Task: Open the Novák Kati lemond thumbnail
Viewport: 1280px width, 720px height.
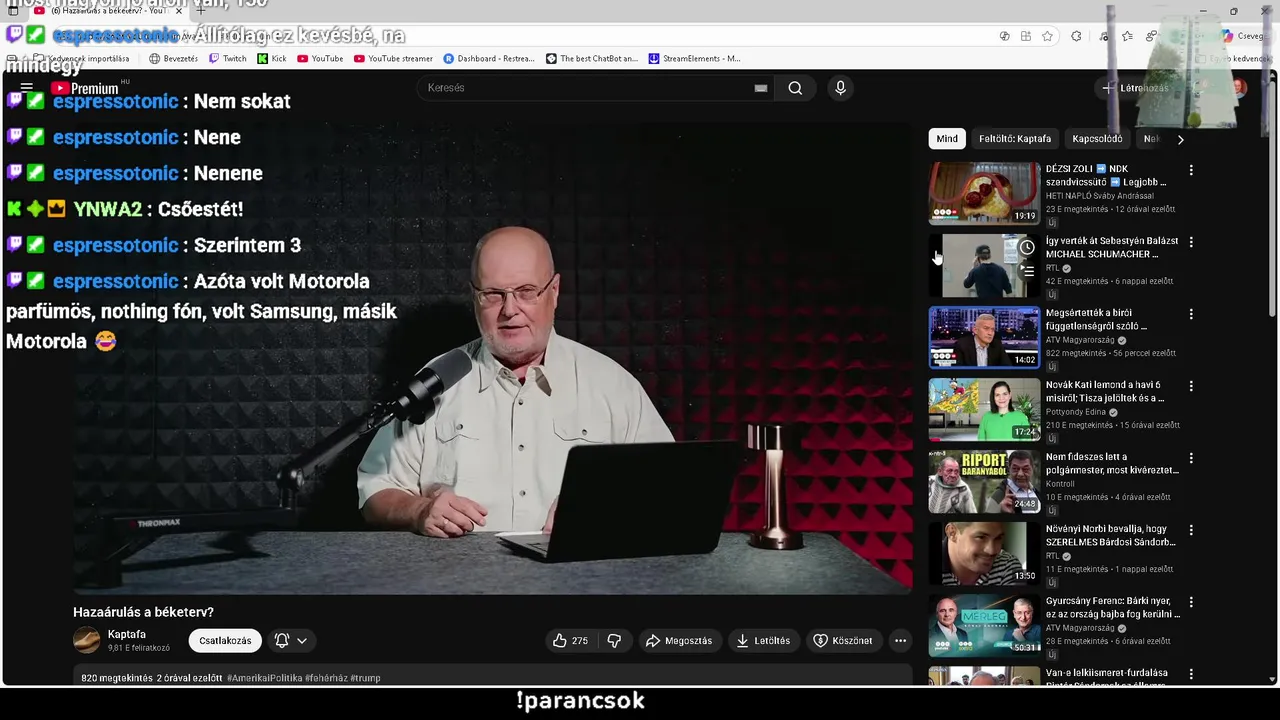Action: [985, 409]
